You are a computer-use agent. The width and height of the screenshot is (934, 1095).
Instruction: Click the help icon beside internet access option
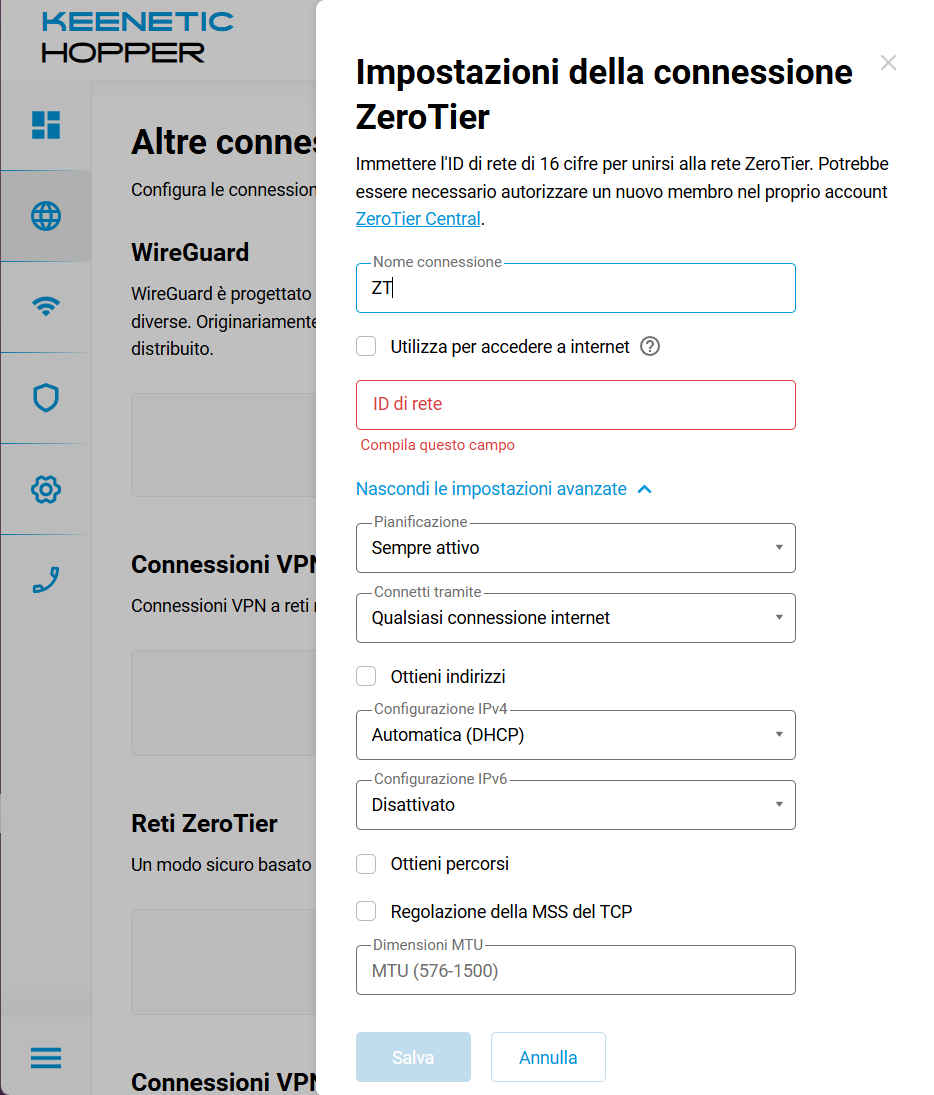coord(650,347)
